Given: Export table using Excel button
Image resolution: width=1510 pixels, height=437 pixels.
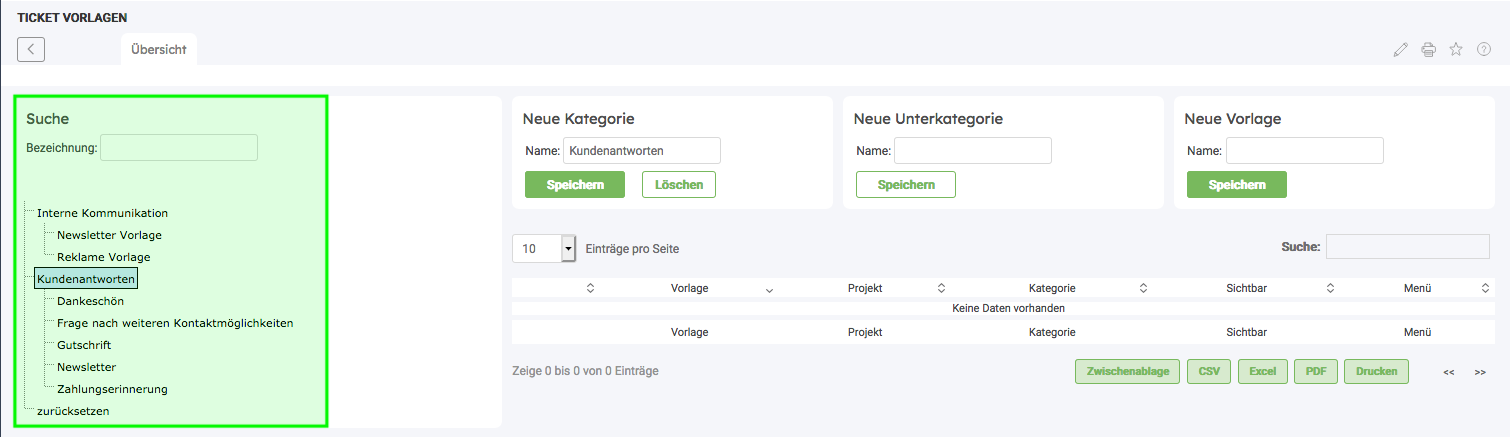Looking at the screenshot, I should (x=1262, y=371).
